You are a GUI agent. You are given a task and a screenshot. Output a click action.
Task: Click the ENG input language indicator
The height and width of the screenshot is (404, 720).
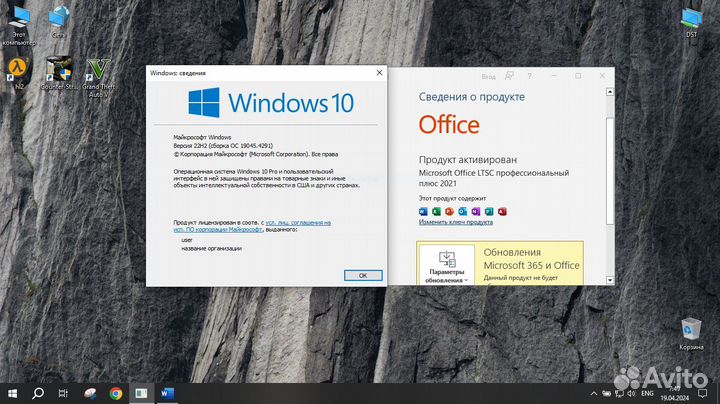[x=647, y=393]
